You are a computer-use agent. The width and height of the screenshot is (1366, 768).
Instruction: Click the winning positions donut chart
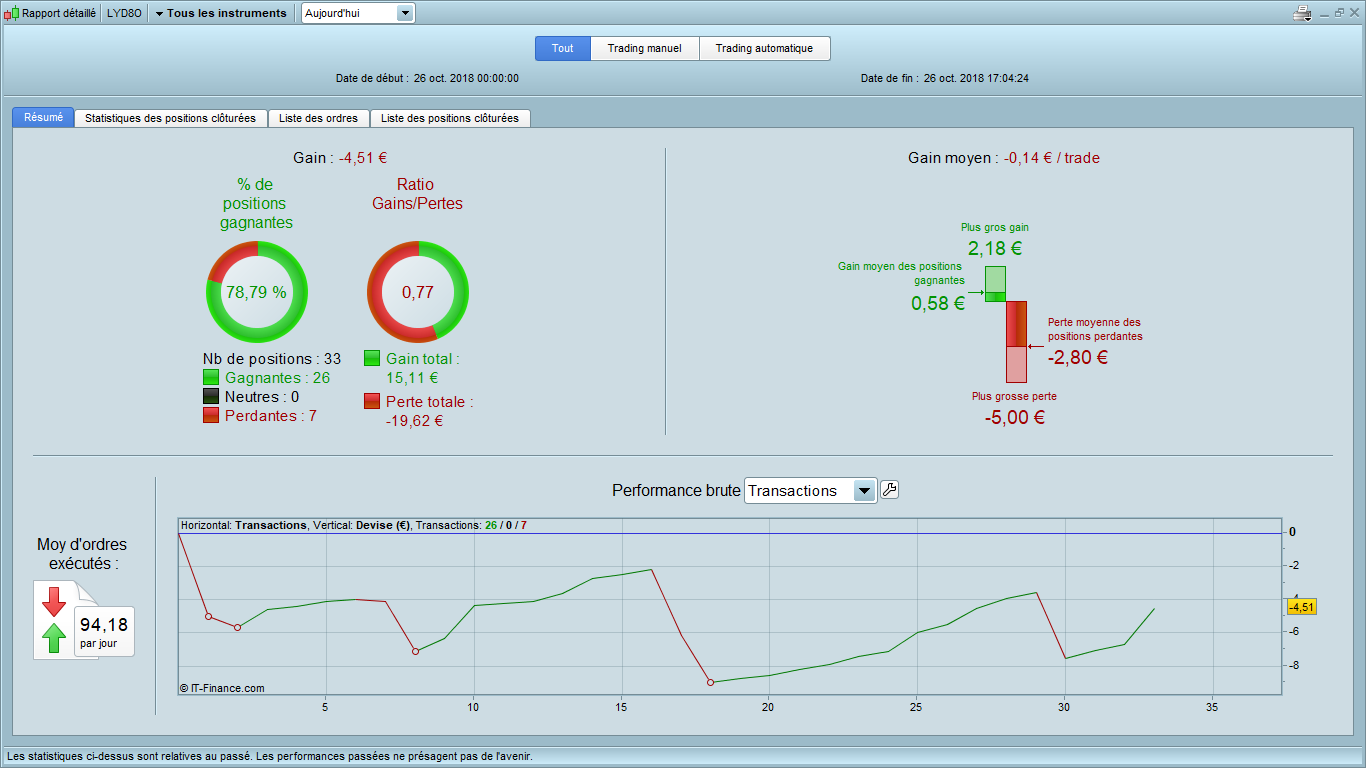coord(256,292)
